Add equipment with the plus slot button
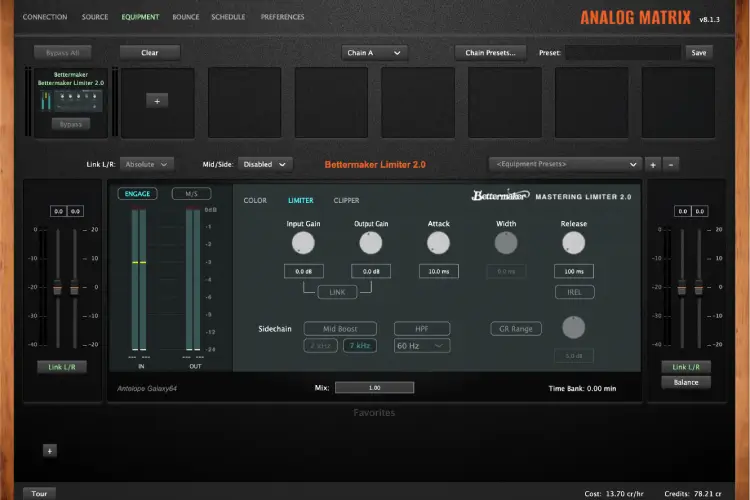 click(157, 100)
